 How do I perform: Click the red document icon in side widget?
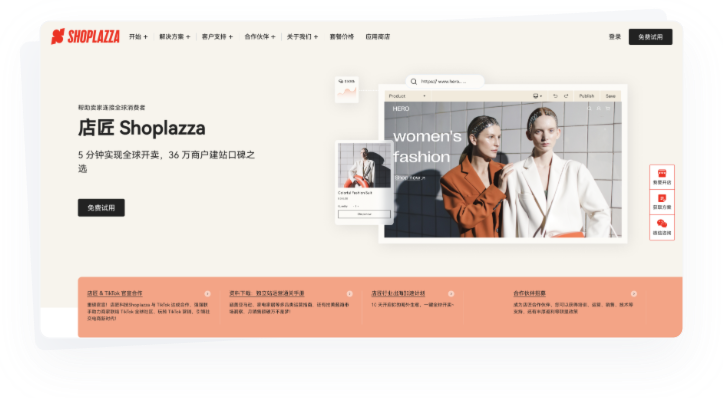pos(662,198)
